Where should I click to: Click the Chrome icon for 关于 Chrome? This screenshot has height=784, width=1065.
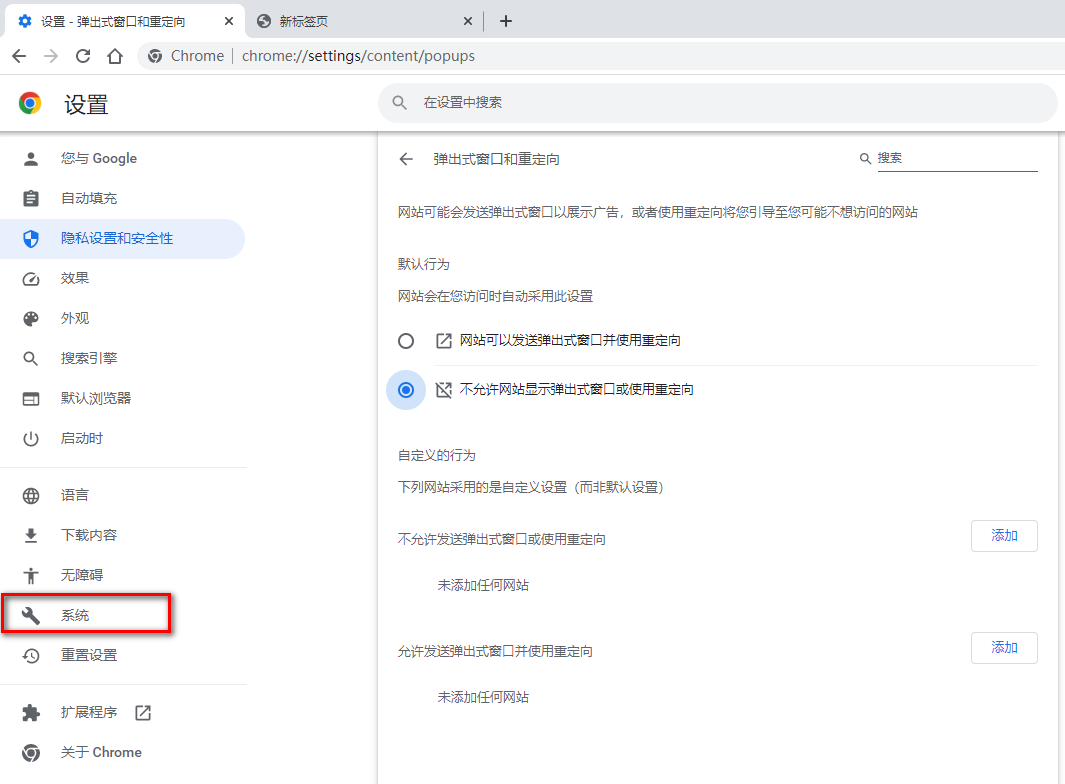click(x=31, y=753)
